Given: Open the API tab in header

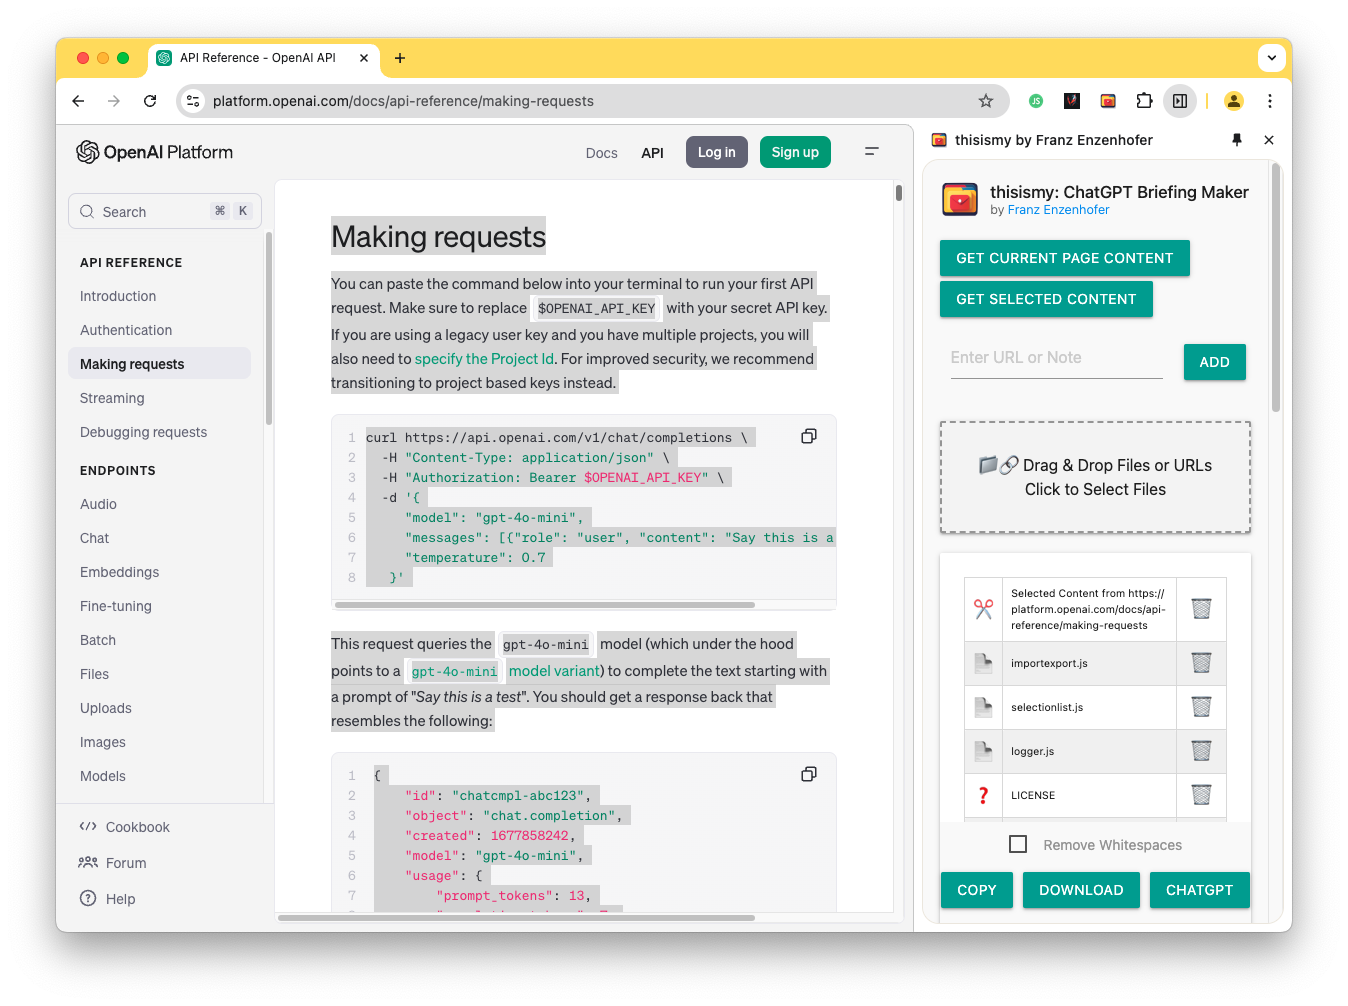Looking at the screenshot, I should point(653,153).
